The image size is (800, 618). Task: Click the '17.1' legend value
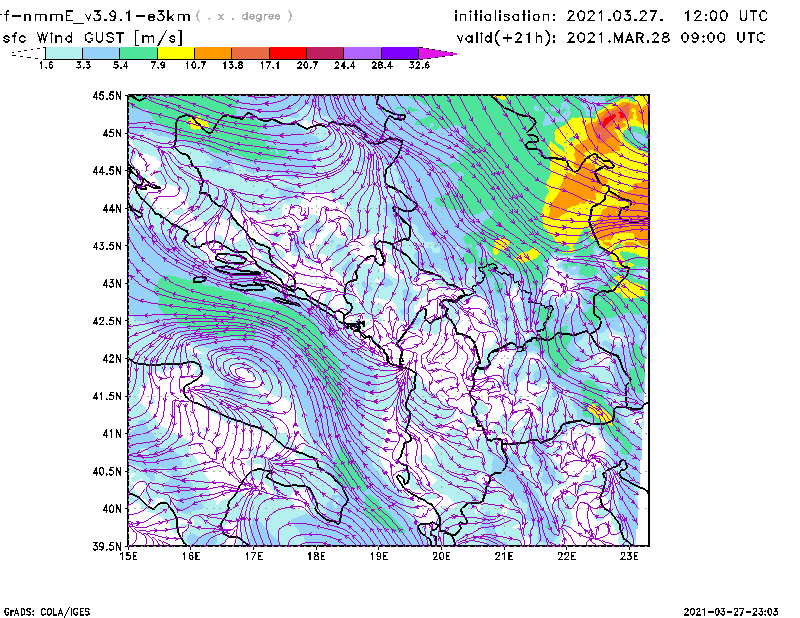270,65
